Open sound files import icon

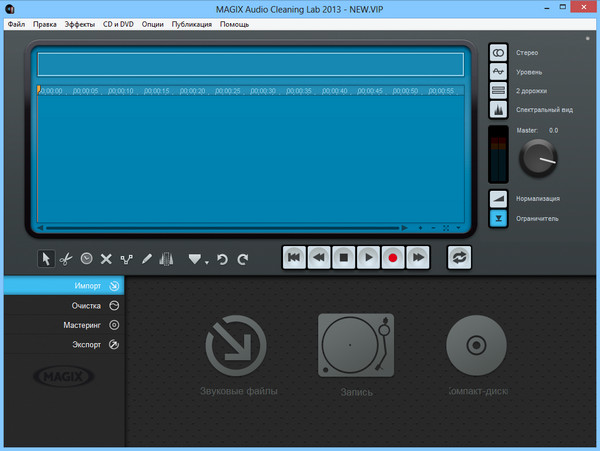(x=235, y=345)
